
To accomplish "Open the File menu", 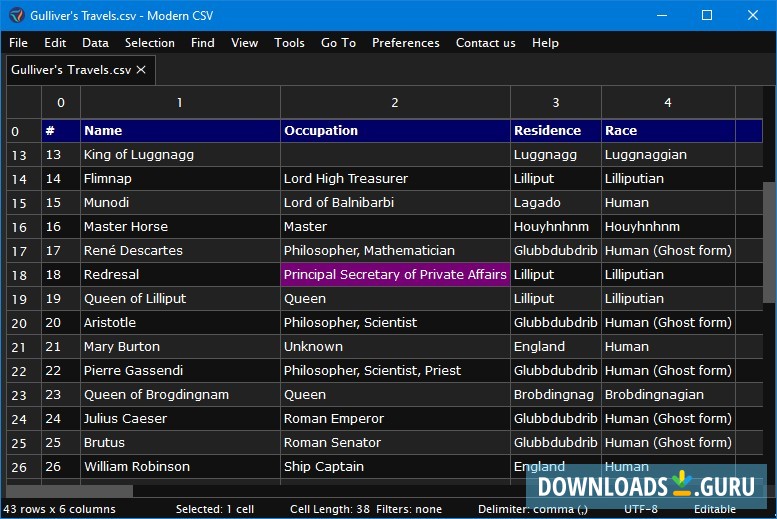I will coord(18,43).
